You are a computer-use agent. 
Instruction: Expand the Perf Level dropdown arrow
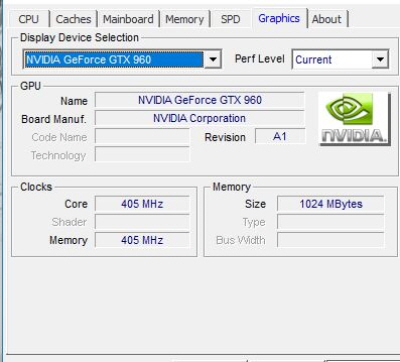coord(380,60)
